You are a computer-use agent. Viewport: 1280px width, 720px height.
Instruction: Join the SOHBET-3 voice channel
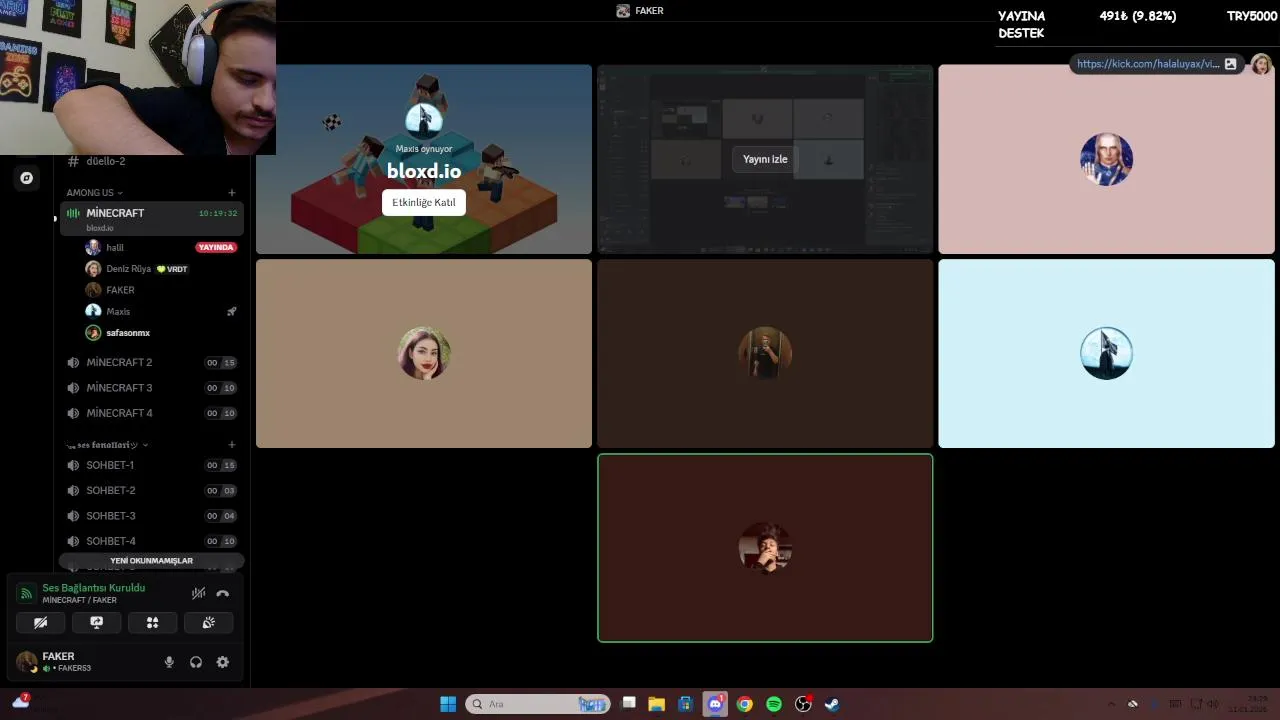[x=150, y=516]
